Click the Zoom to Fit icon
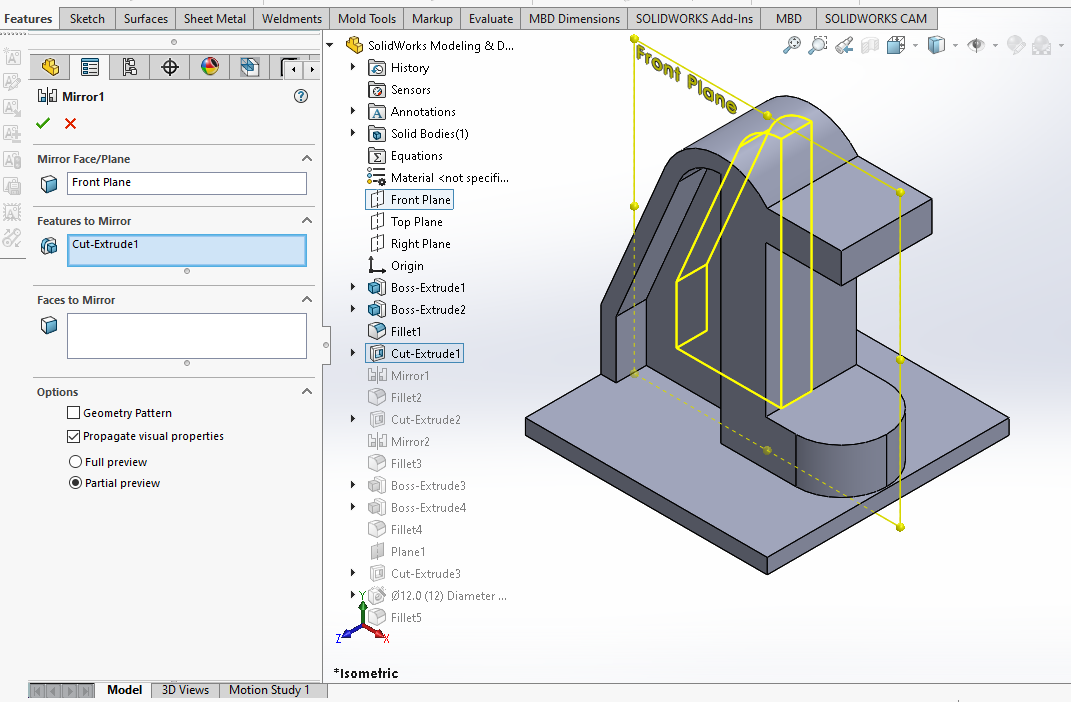Viewport: 1071px width, 702px height. (792, 45)
